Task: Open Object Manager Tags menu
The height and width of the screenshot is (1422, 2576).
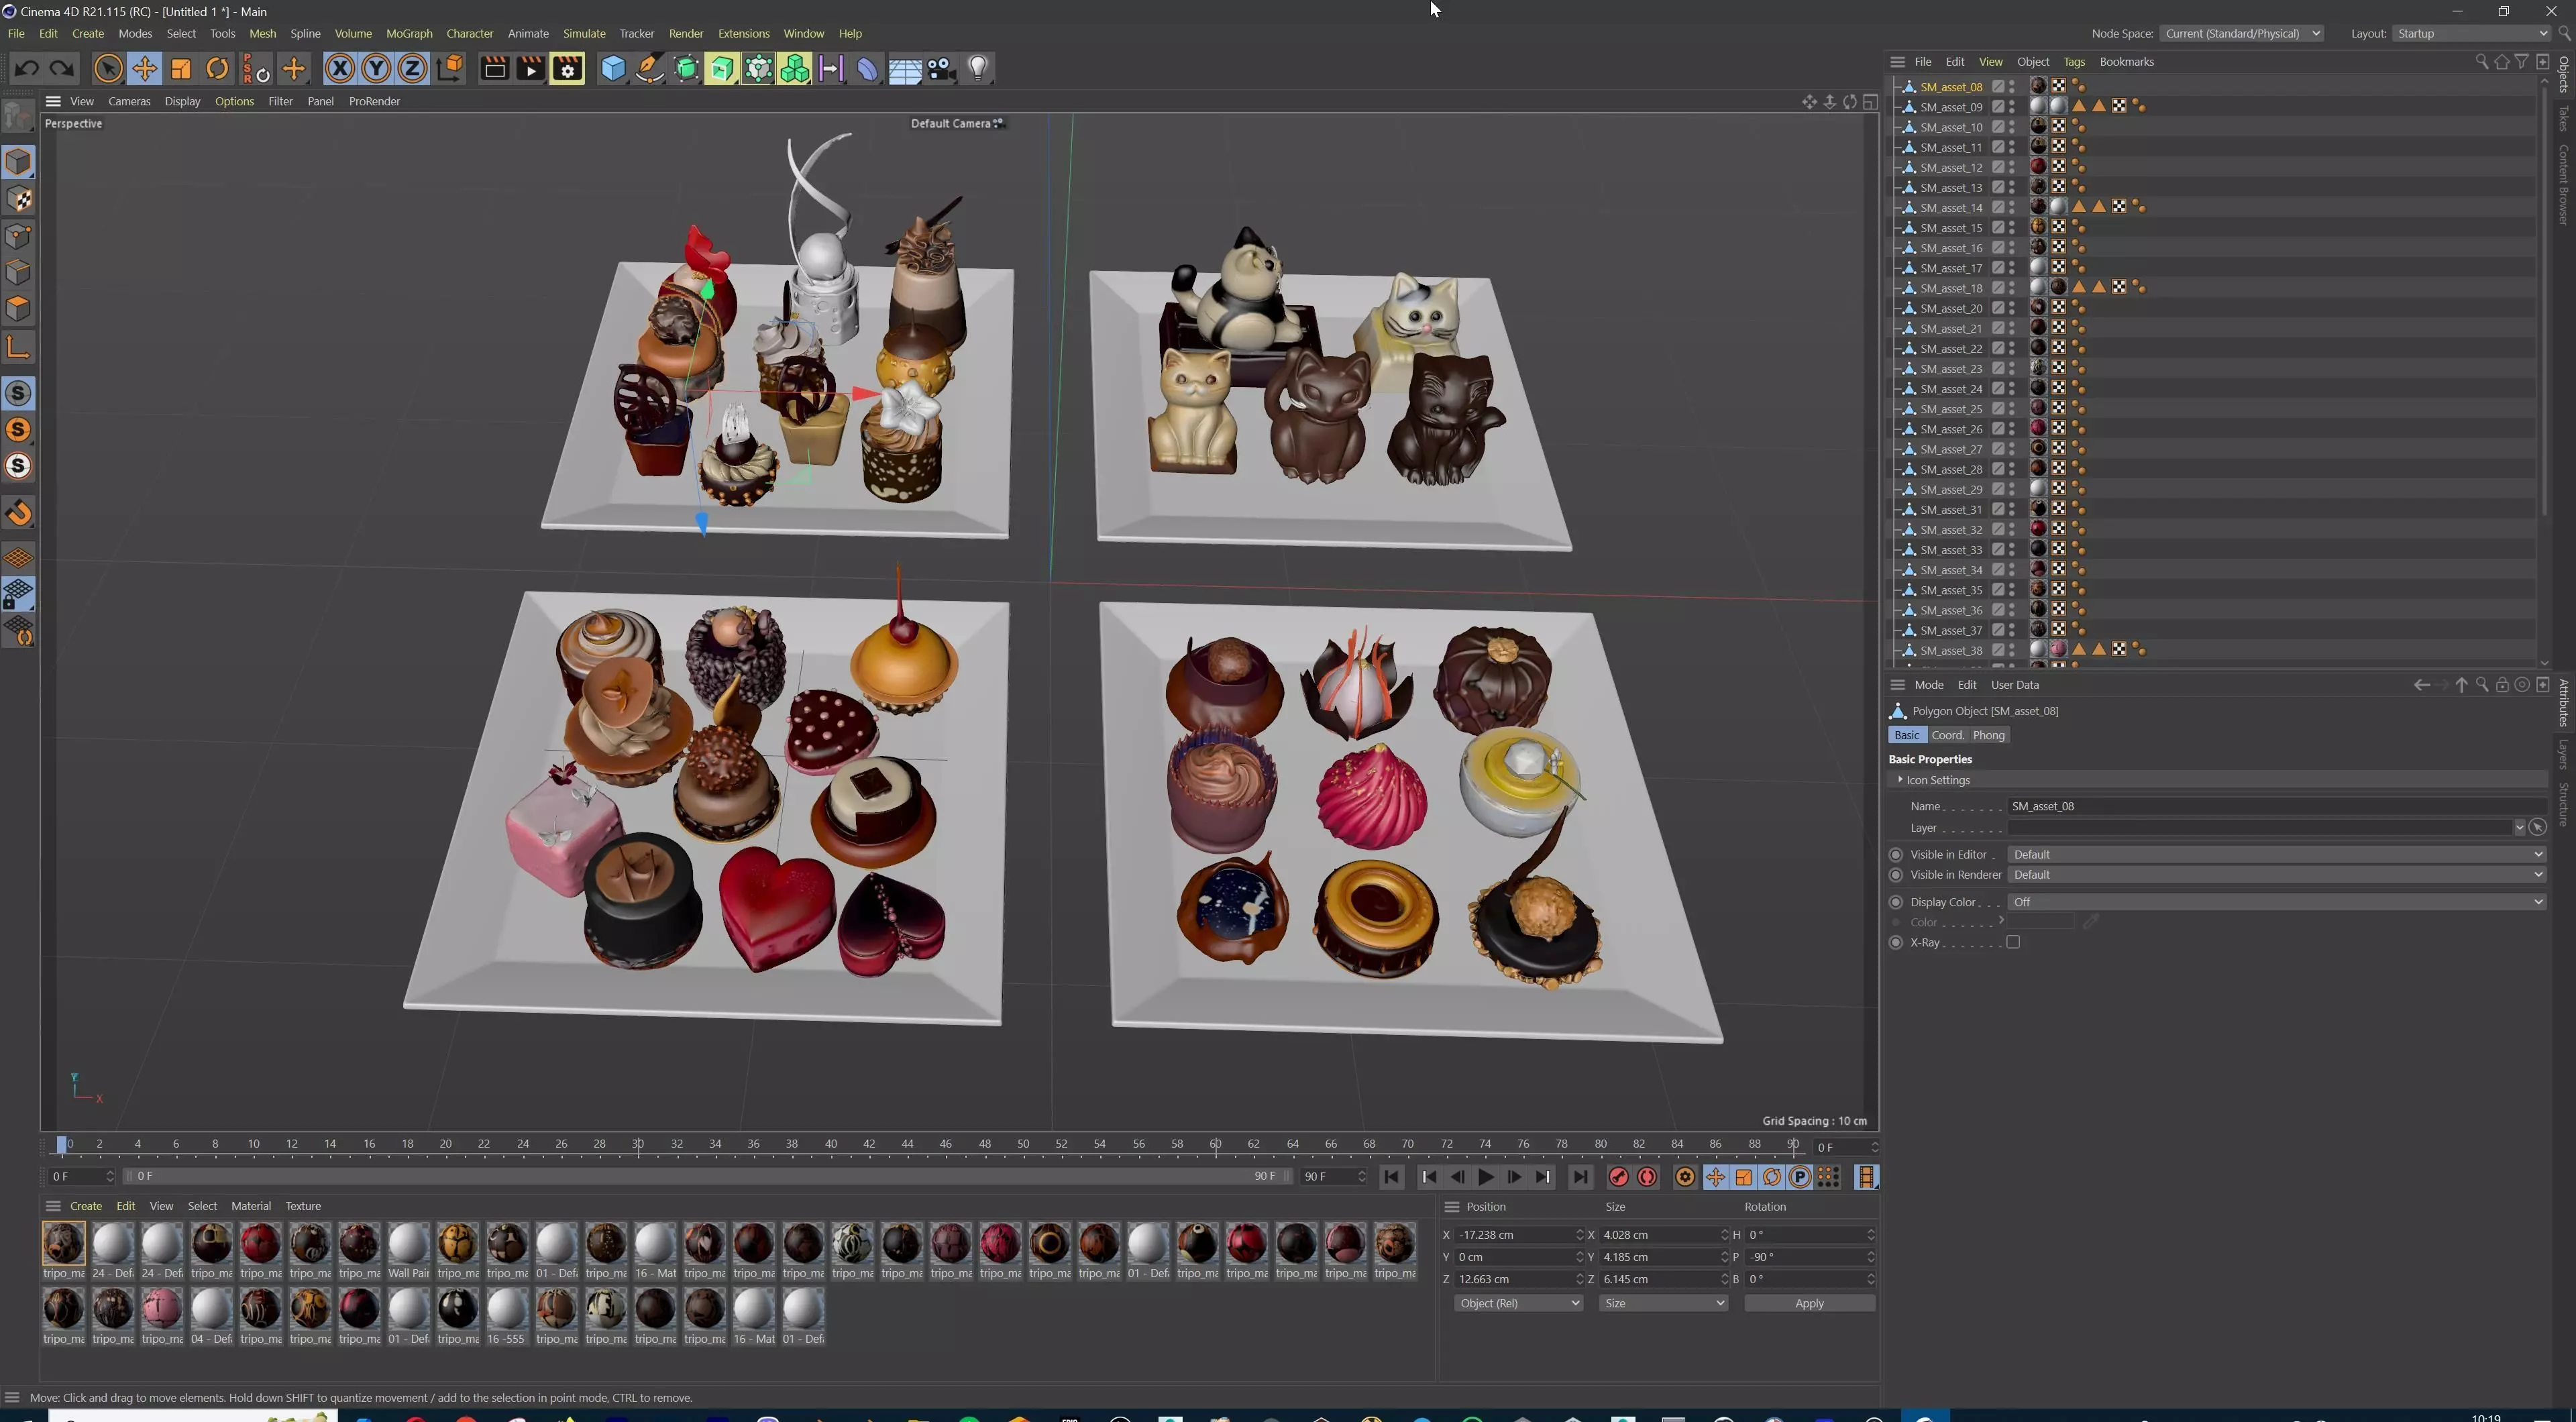Action: click(x=2074, y=61)
